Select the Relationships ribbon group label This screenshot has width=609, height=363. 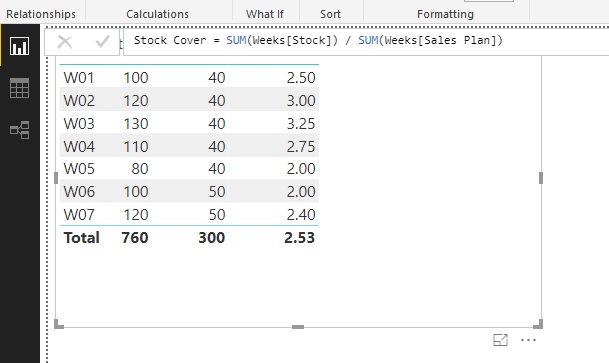41,14
